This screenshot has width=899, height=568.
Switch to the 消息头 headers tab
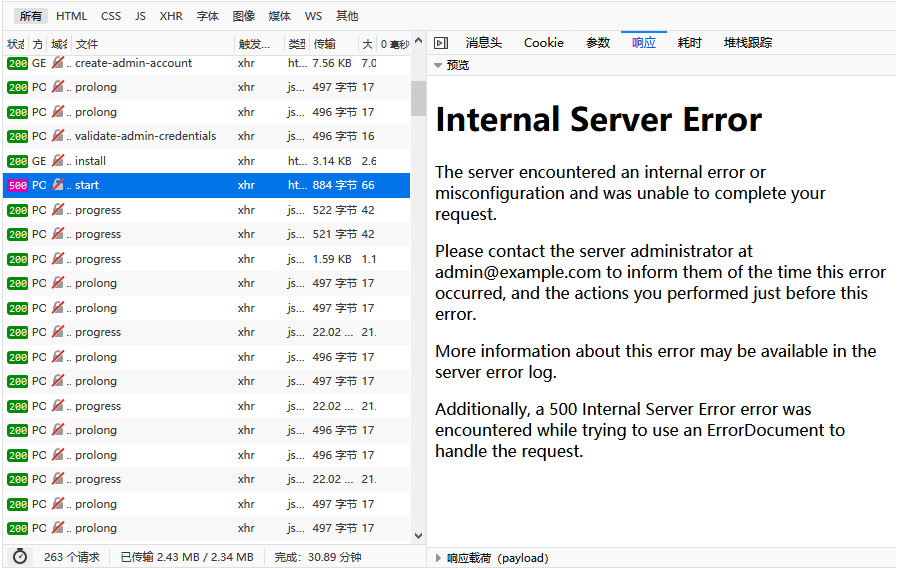pyautogui.click(x=483, y=43)
